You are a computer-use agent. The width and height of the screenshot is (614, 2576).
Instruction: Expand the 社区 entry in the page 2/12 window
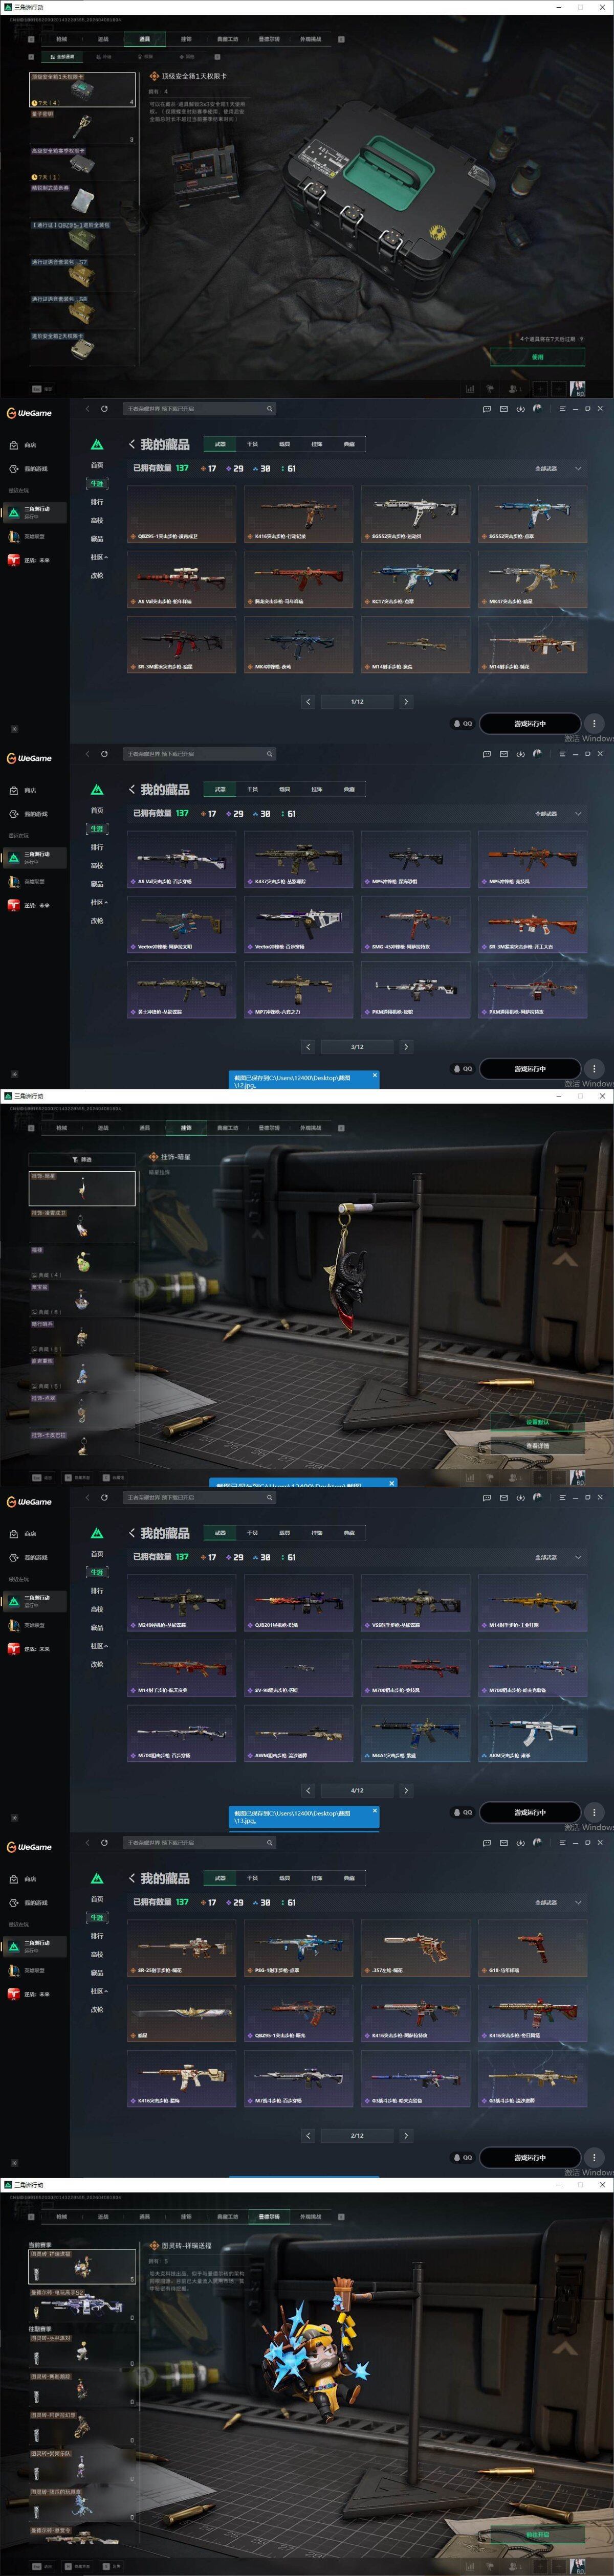pyautogui.click(x=99, y=1991)
